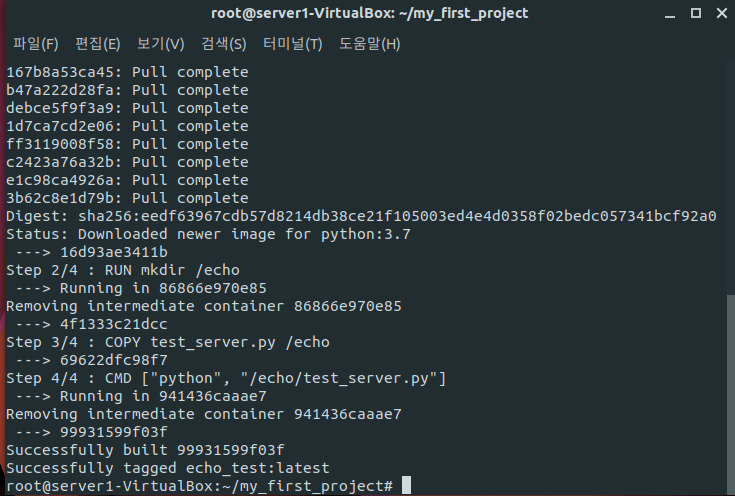Close the terminal window
The height and width of the screenshot is (496, 735).
[x=722, y=13]
